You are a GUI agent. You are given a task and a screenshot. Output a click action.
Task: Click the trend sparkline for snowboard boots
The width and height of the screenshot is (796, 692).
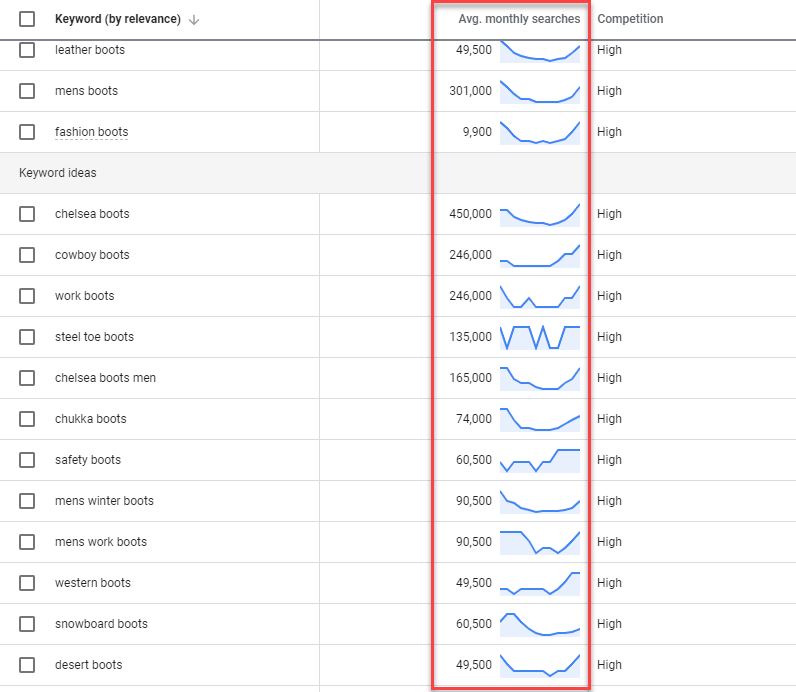click(x=540, y=624)
